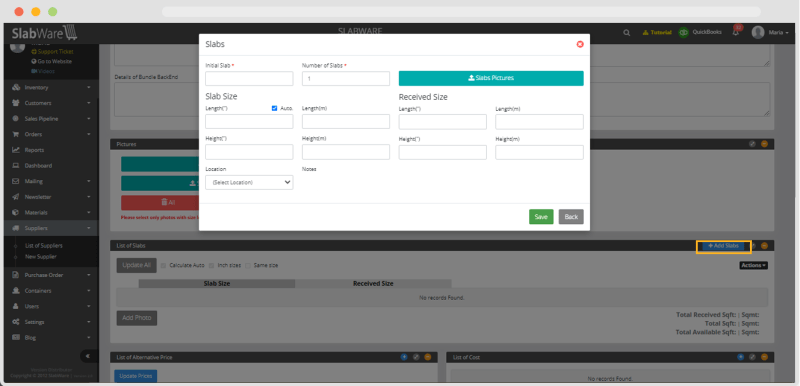
Task: Open the Actions dropdown in List of Slabs
Action: [x=753, y=265]
